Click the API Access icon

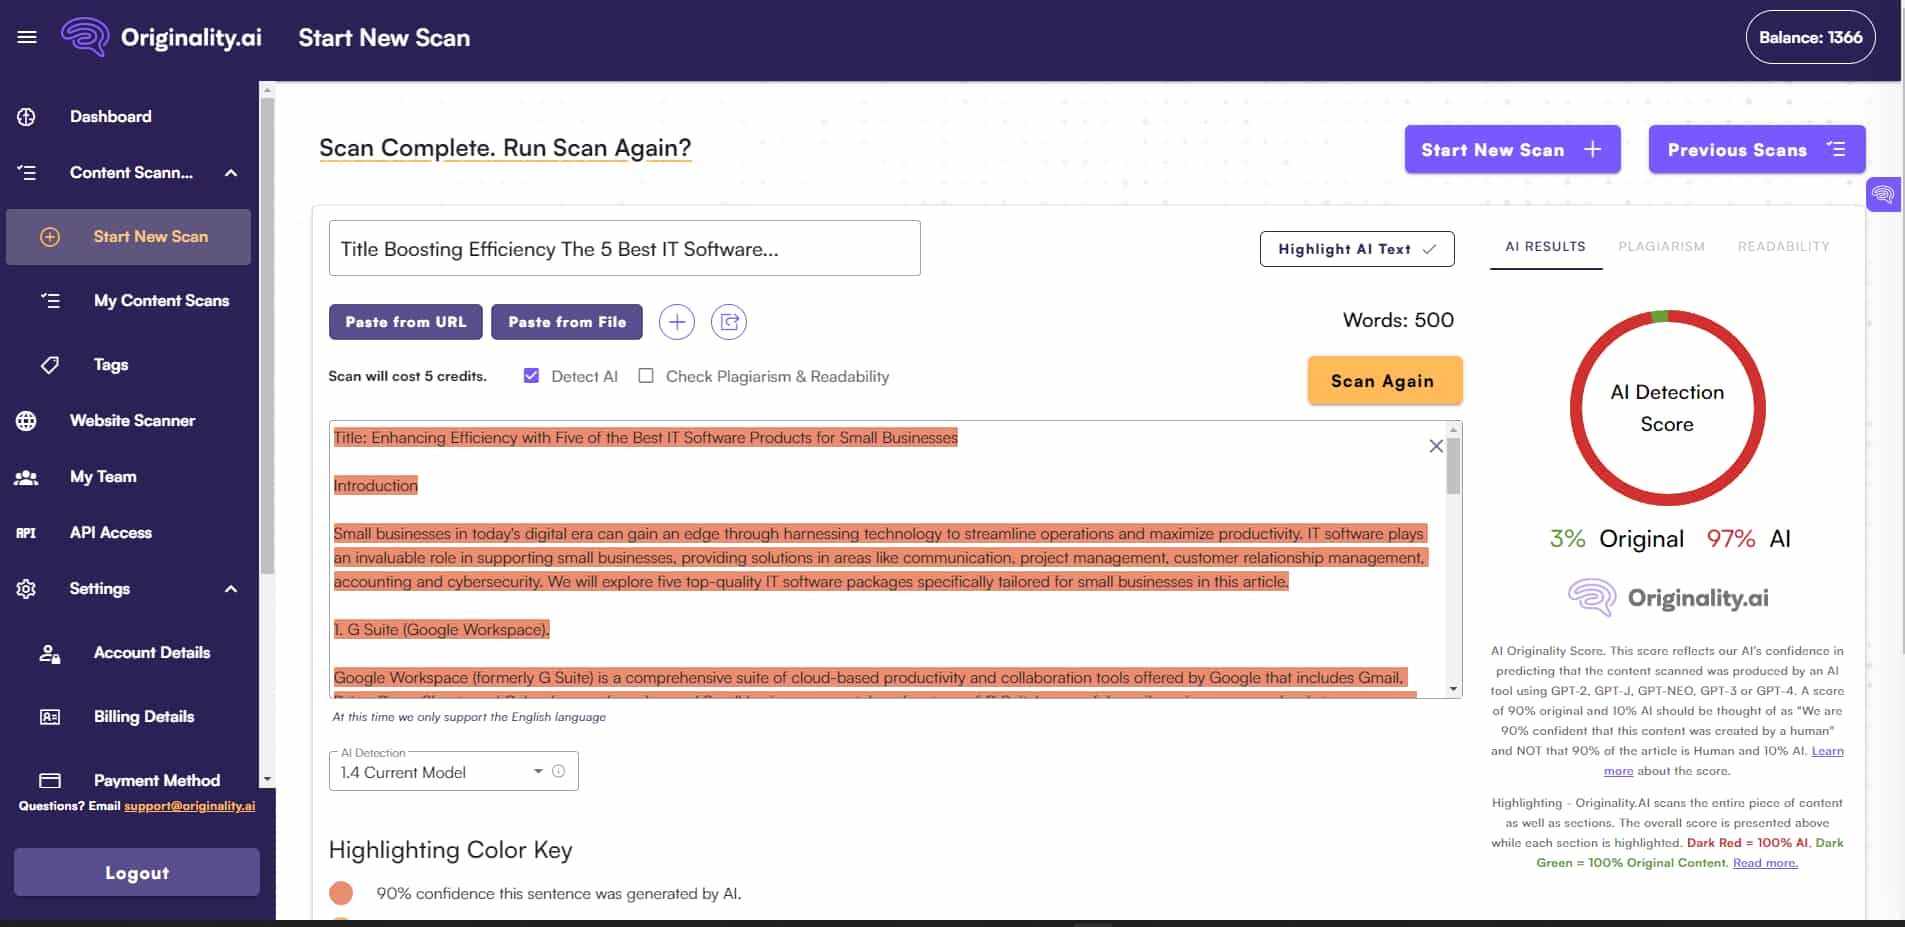point(26,533)
